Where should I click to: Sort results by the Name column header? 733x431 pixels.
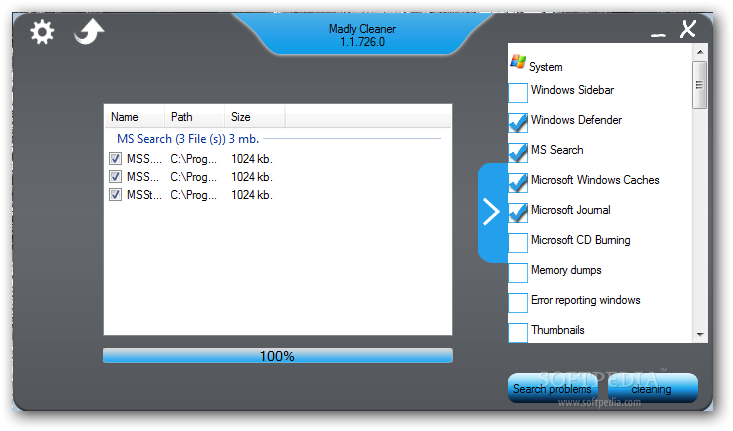click(x=134, y=117)
